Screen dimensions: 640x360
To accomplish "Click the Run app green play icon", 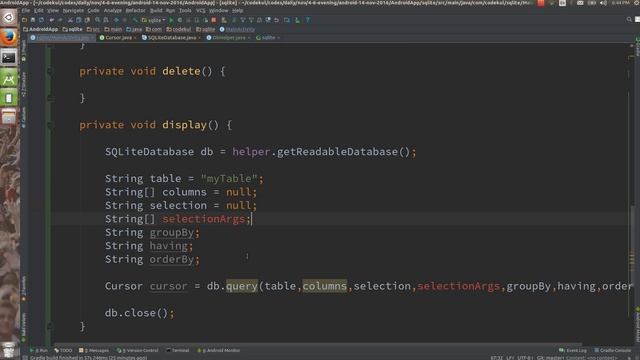I will pos(171,20).
